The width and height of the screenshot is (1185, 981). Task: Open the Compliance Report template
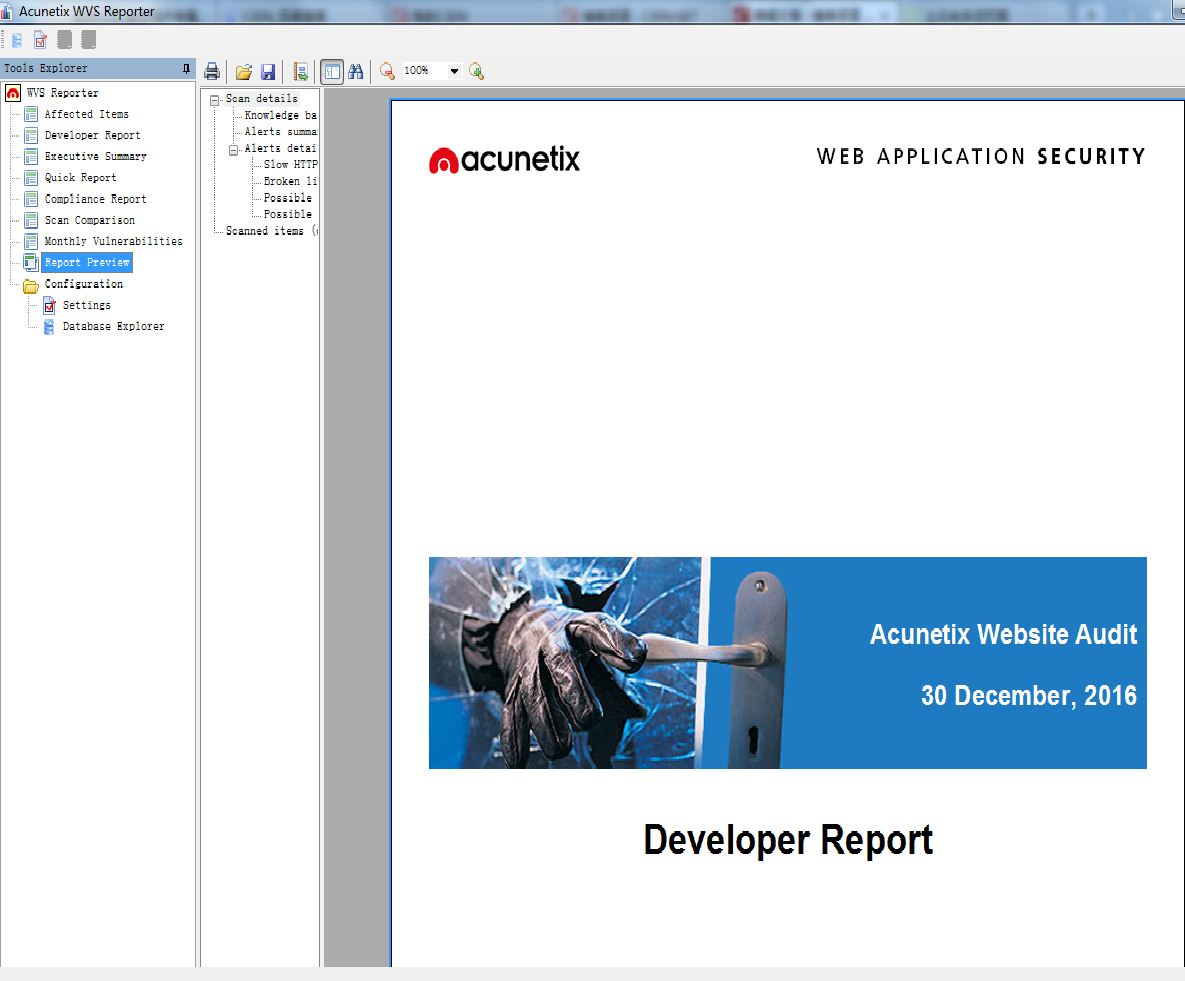tap(95, 199)
